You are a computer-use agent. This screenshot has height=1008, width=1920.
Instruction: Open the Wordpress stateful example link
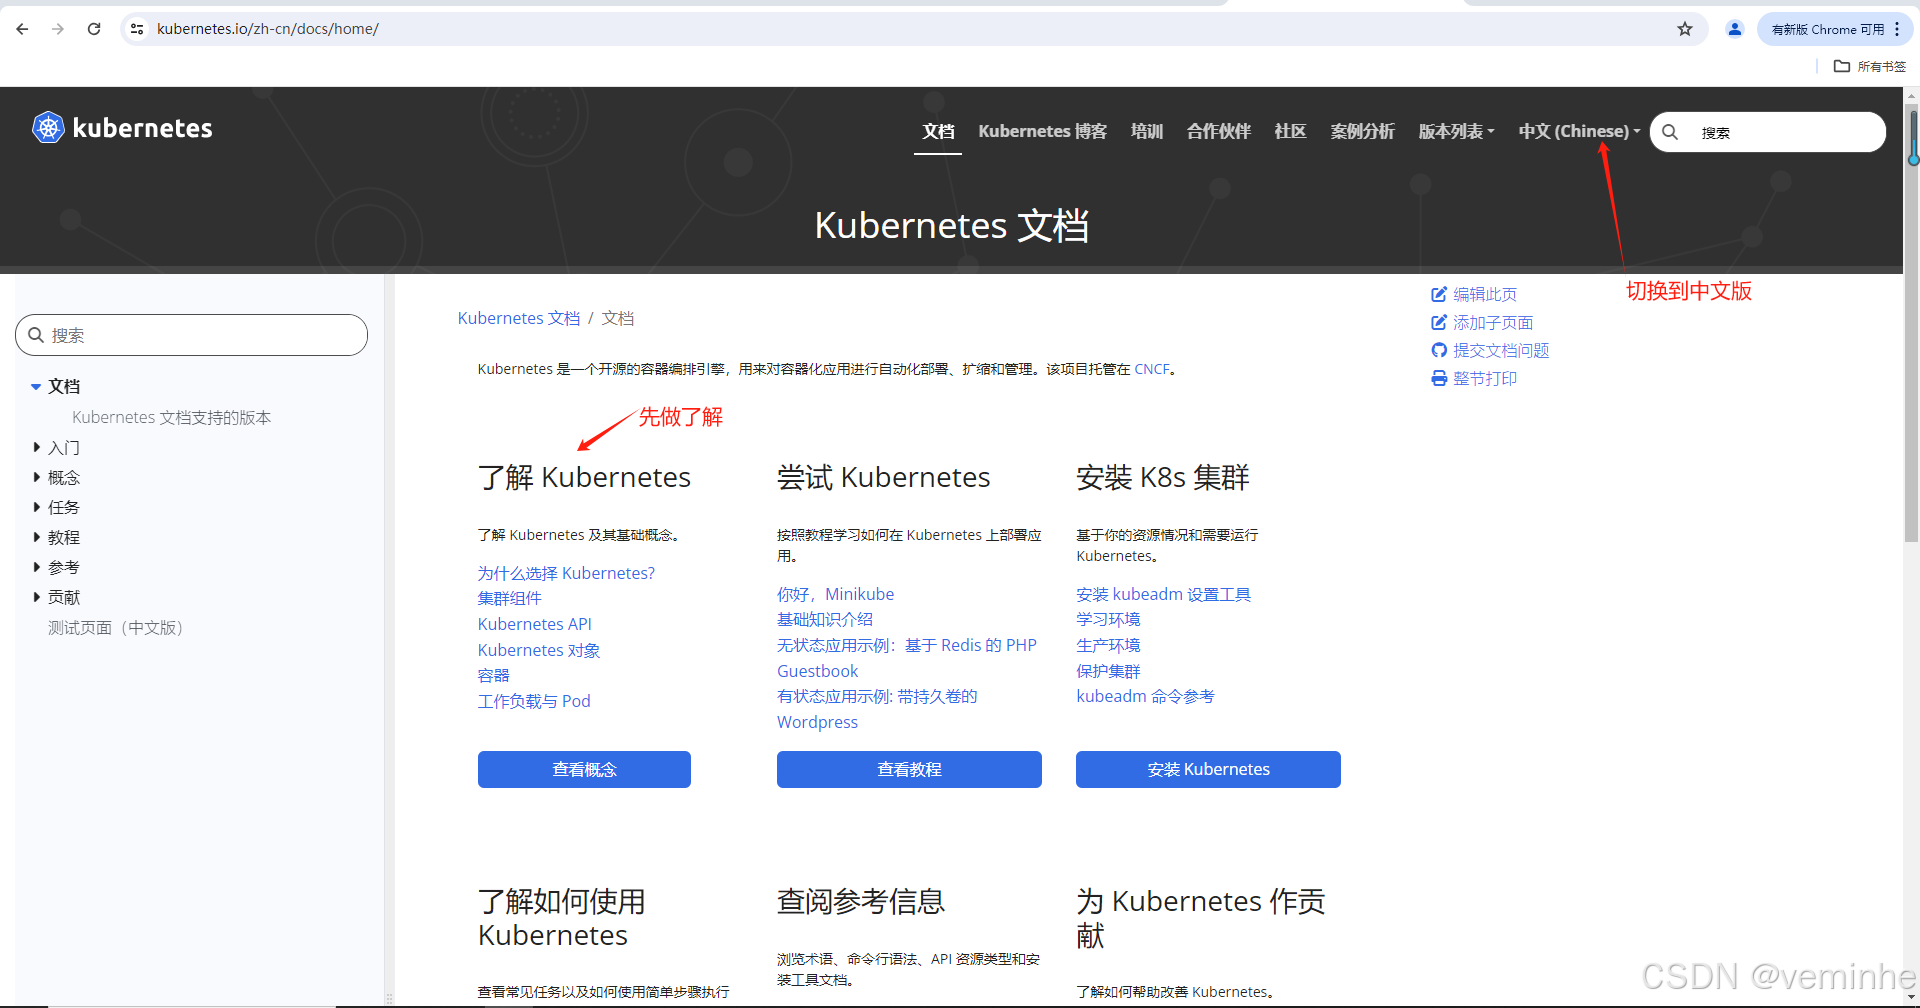(877, 709)
